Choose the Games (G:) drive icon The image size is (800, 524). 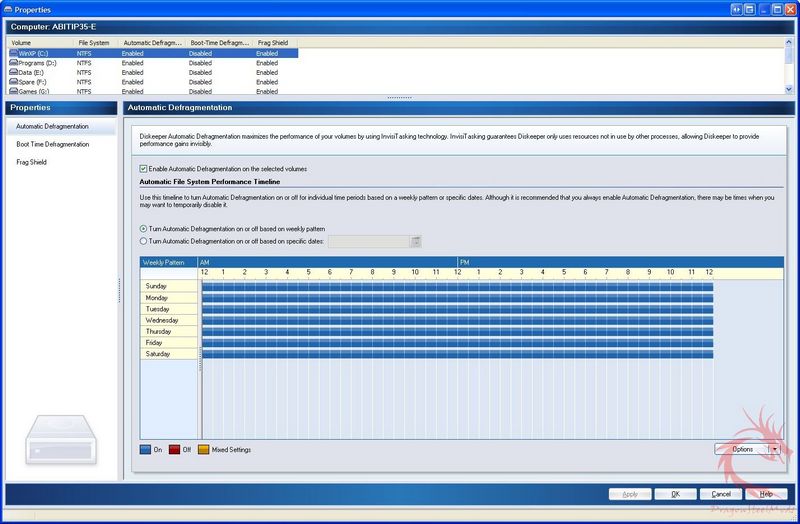coord(12,91)
